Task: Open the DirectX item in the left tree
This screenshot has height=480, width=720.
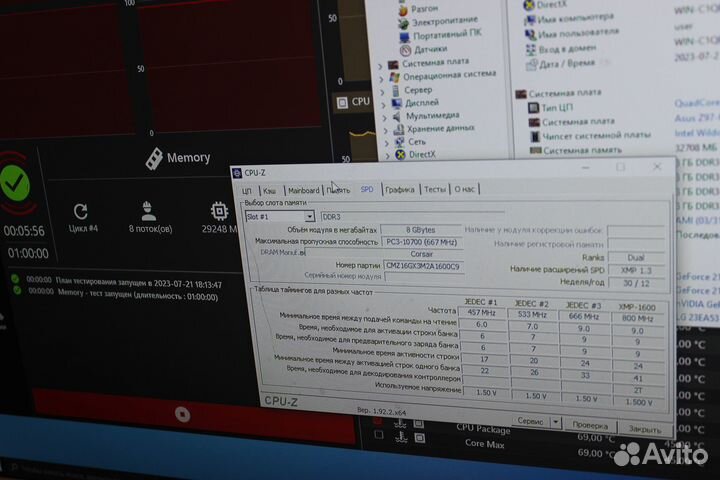Action: click(x=421, y=154)
